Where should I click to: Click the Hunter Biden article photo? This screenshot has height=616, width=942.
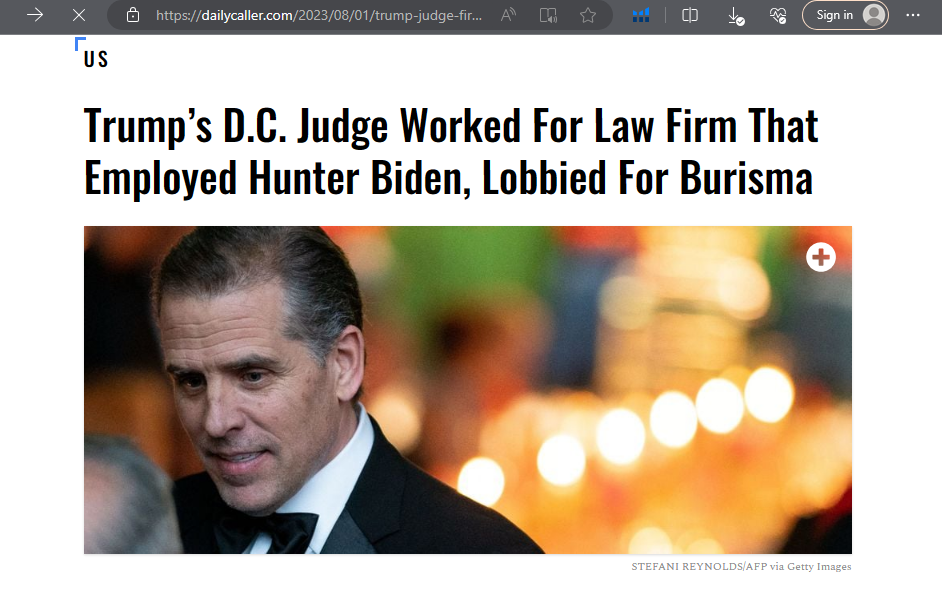[467, 389]
